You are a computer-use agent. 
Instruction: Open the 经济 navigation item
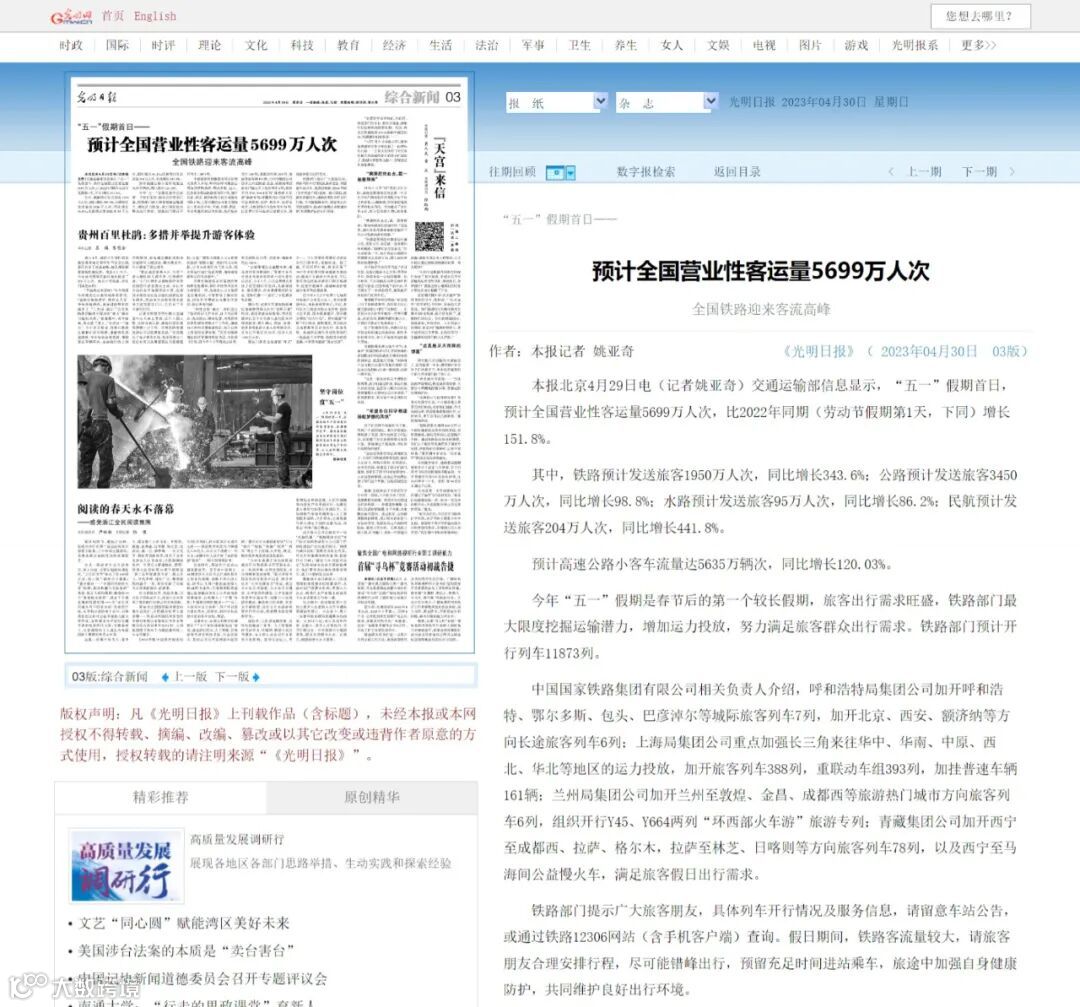(394, 45)
